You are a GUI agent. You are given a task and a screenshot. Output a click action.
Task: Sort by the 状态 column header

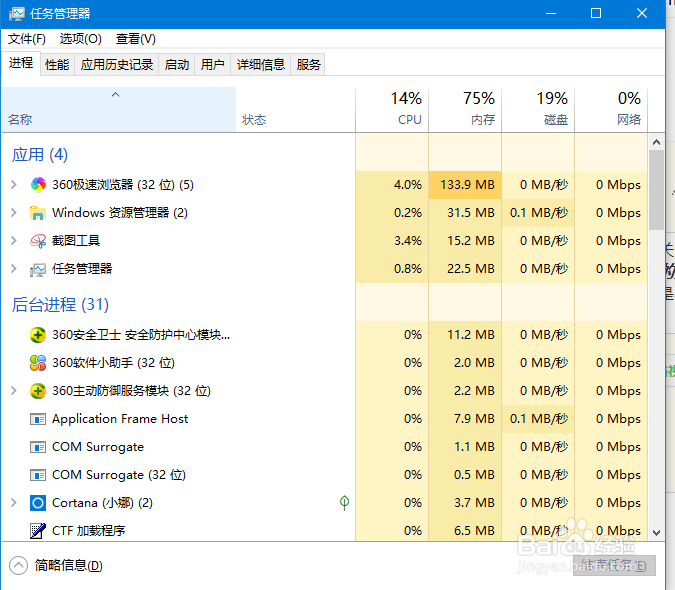coord(296,110)
